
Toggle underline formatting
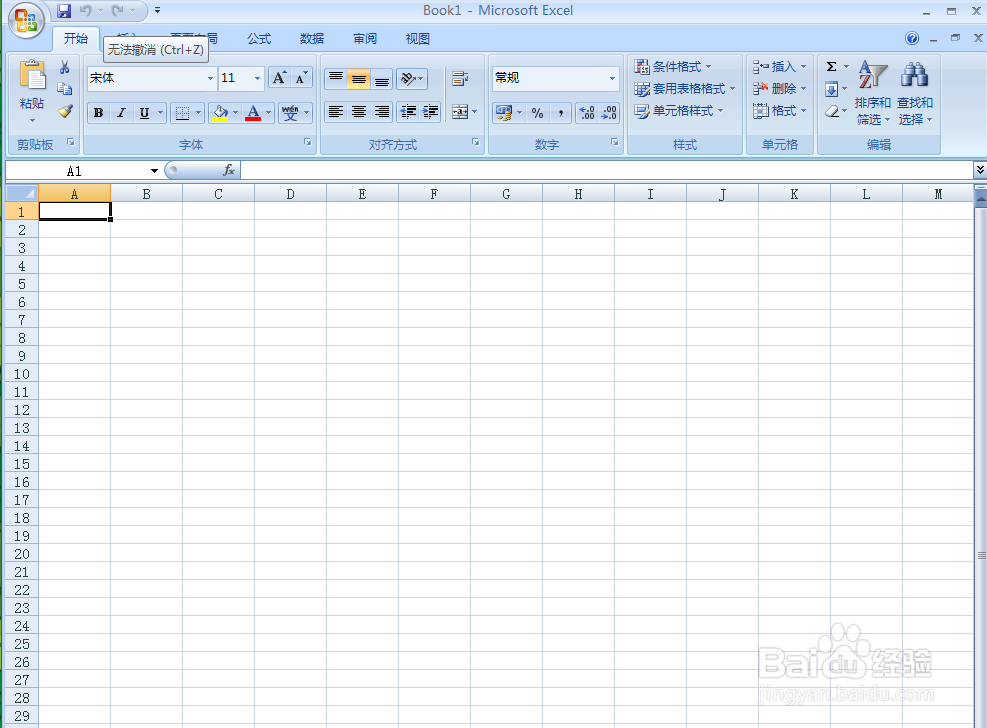pos(144,113)
